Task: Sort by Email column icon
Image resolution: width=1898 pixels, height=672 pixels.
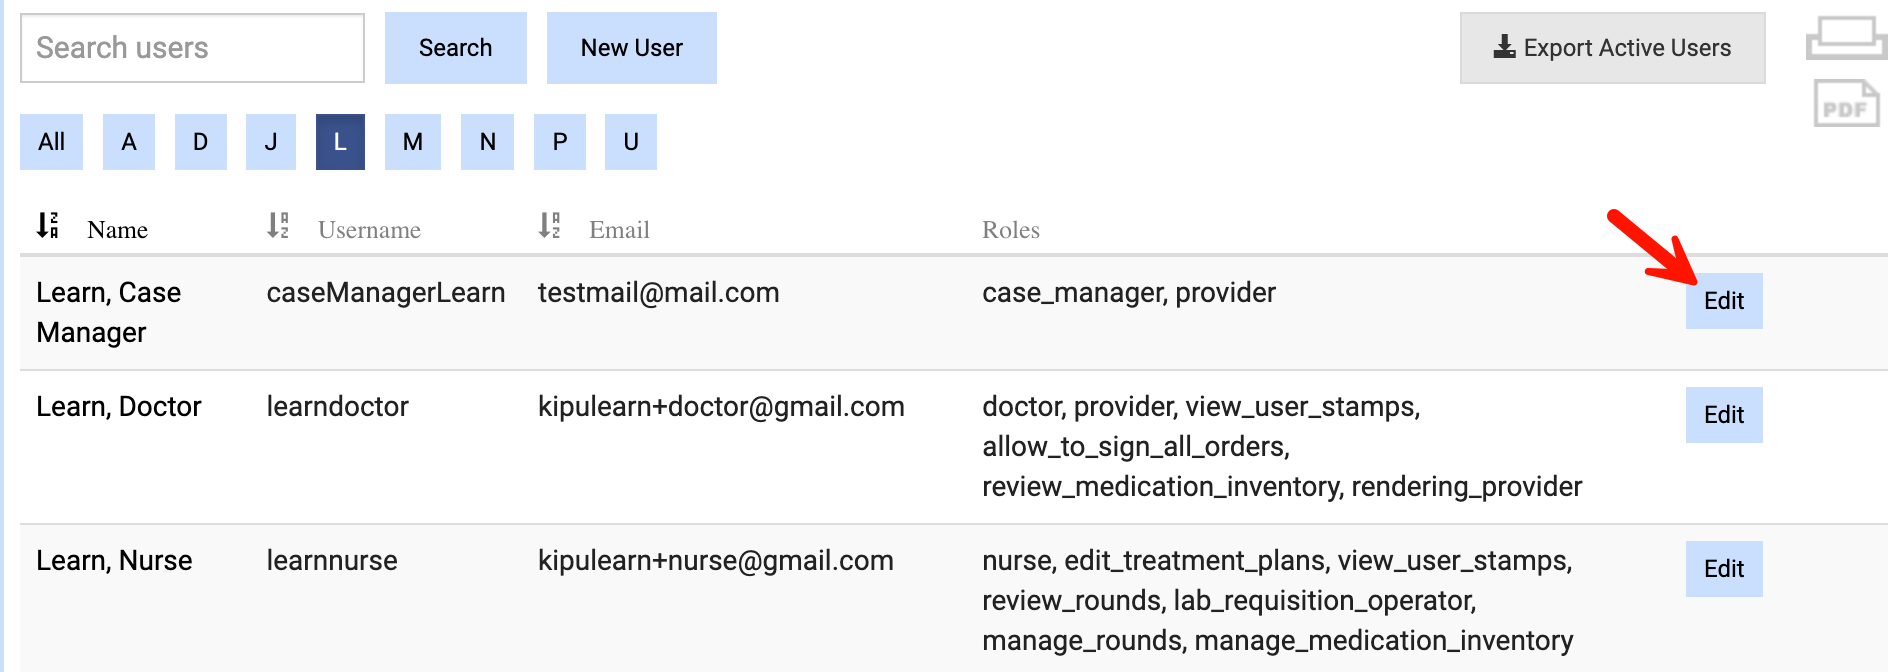Action: pos(549,226)
